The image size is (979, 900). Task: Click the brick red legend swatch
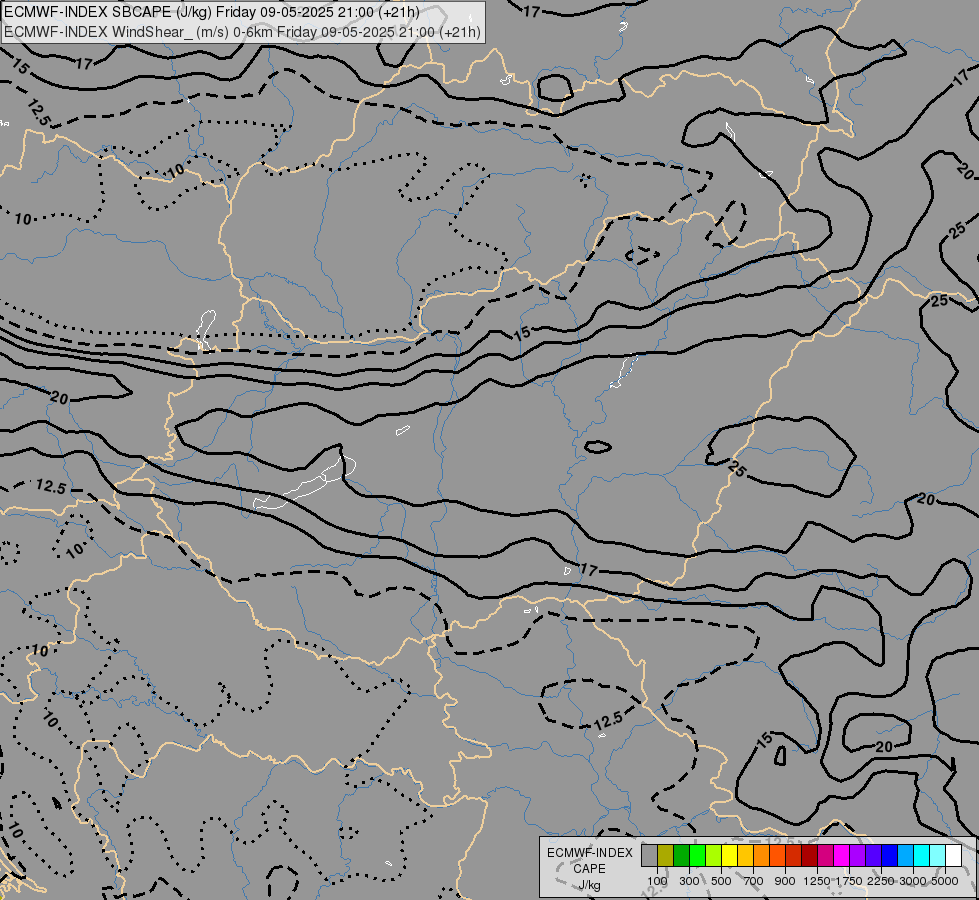tap(794, 855)
